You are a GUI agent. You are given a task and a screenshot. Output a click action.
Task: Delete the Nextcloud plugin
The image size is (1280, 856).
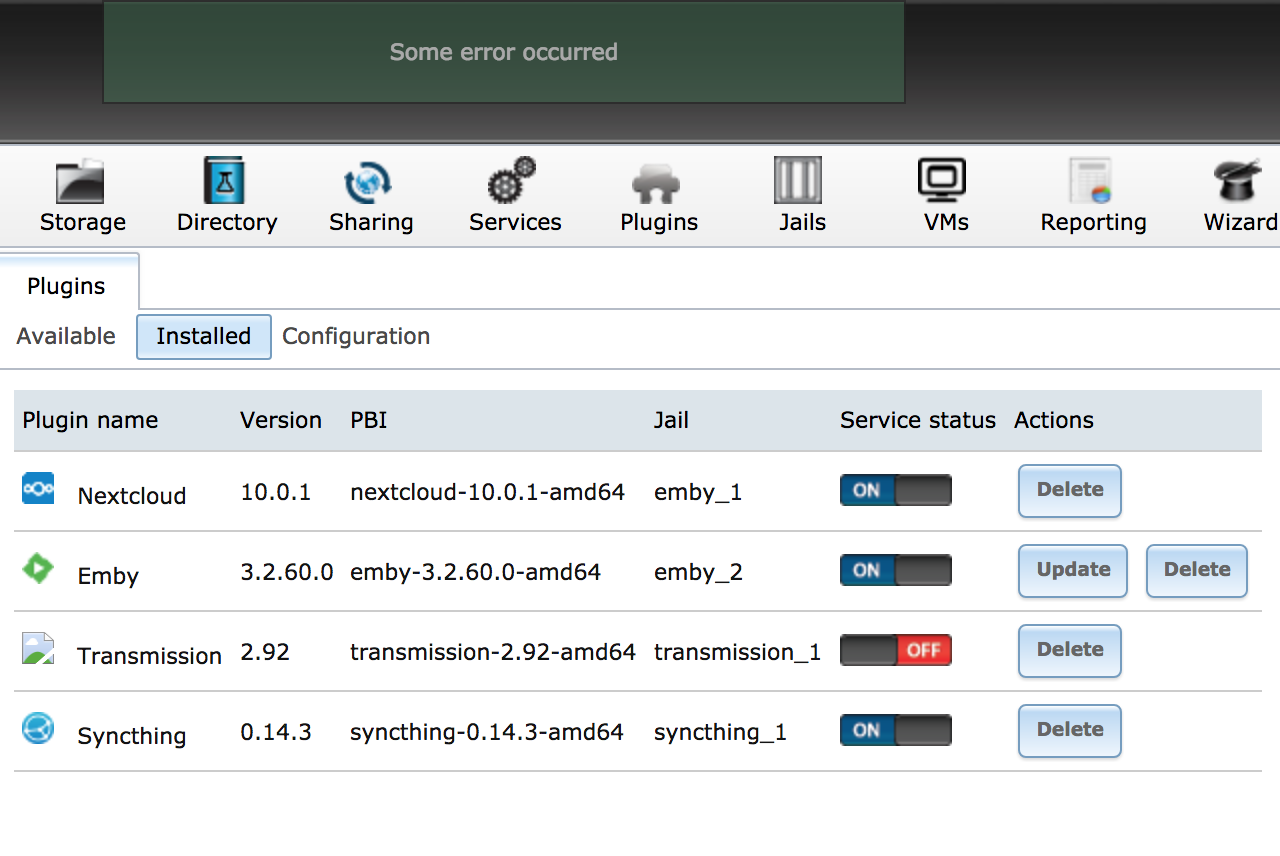pos(1070,490)
